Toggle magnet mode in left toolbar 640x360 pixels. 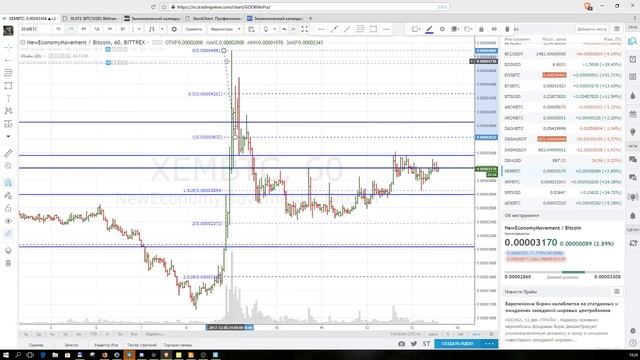[x=8, y=183]
